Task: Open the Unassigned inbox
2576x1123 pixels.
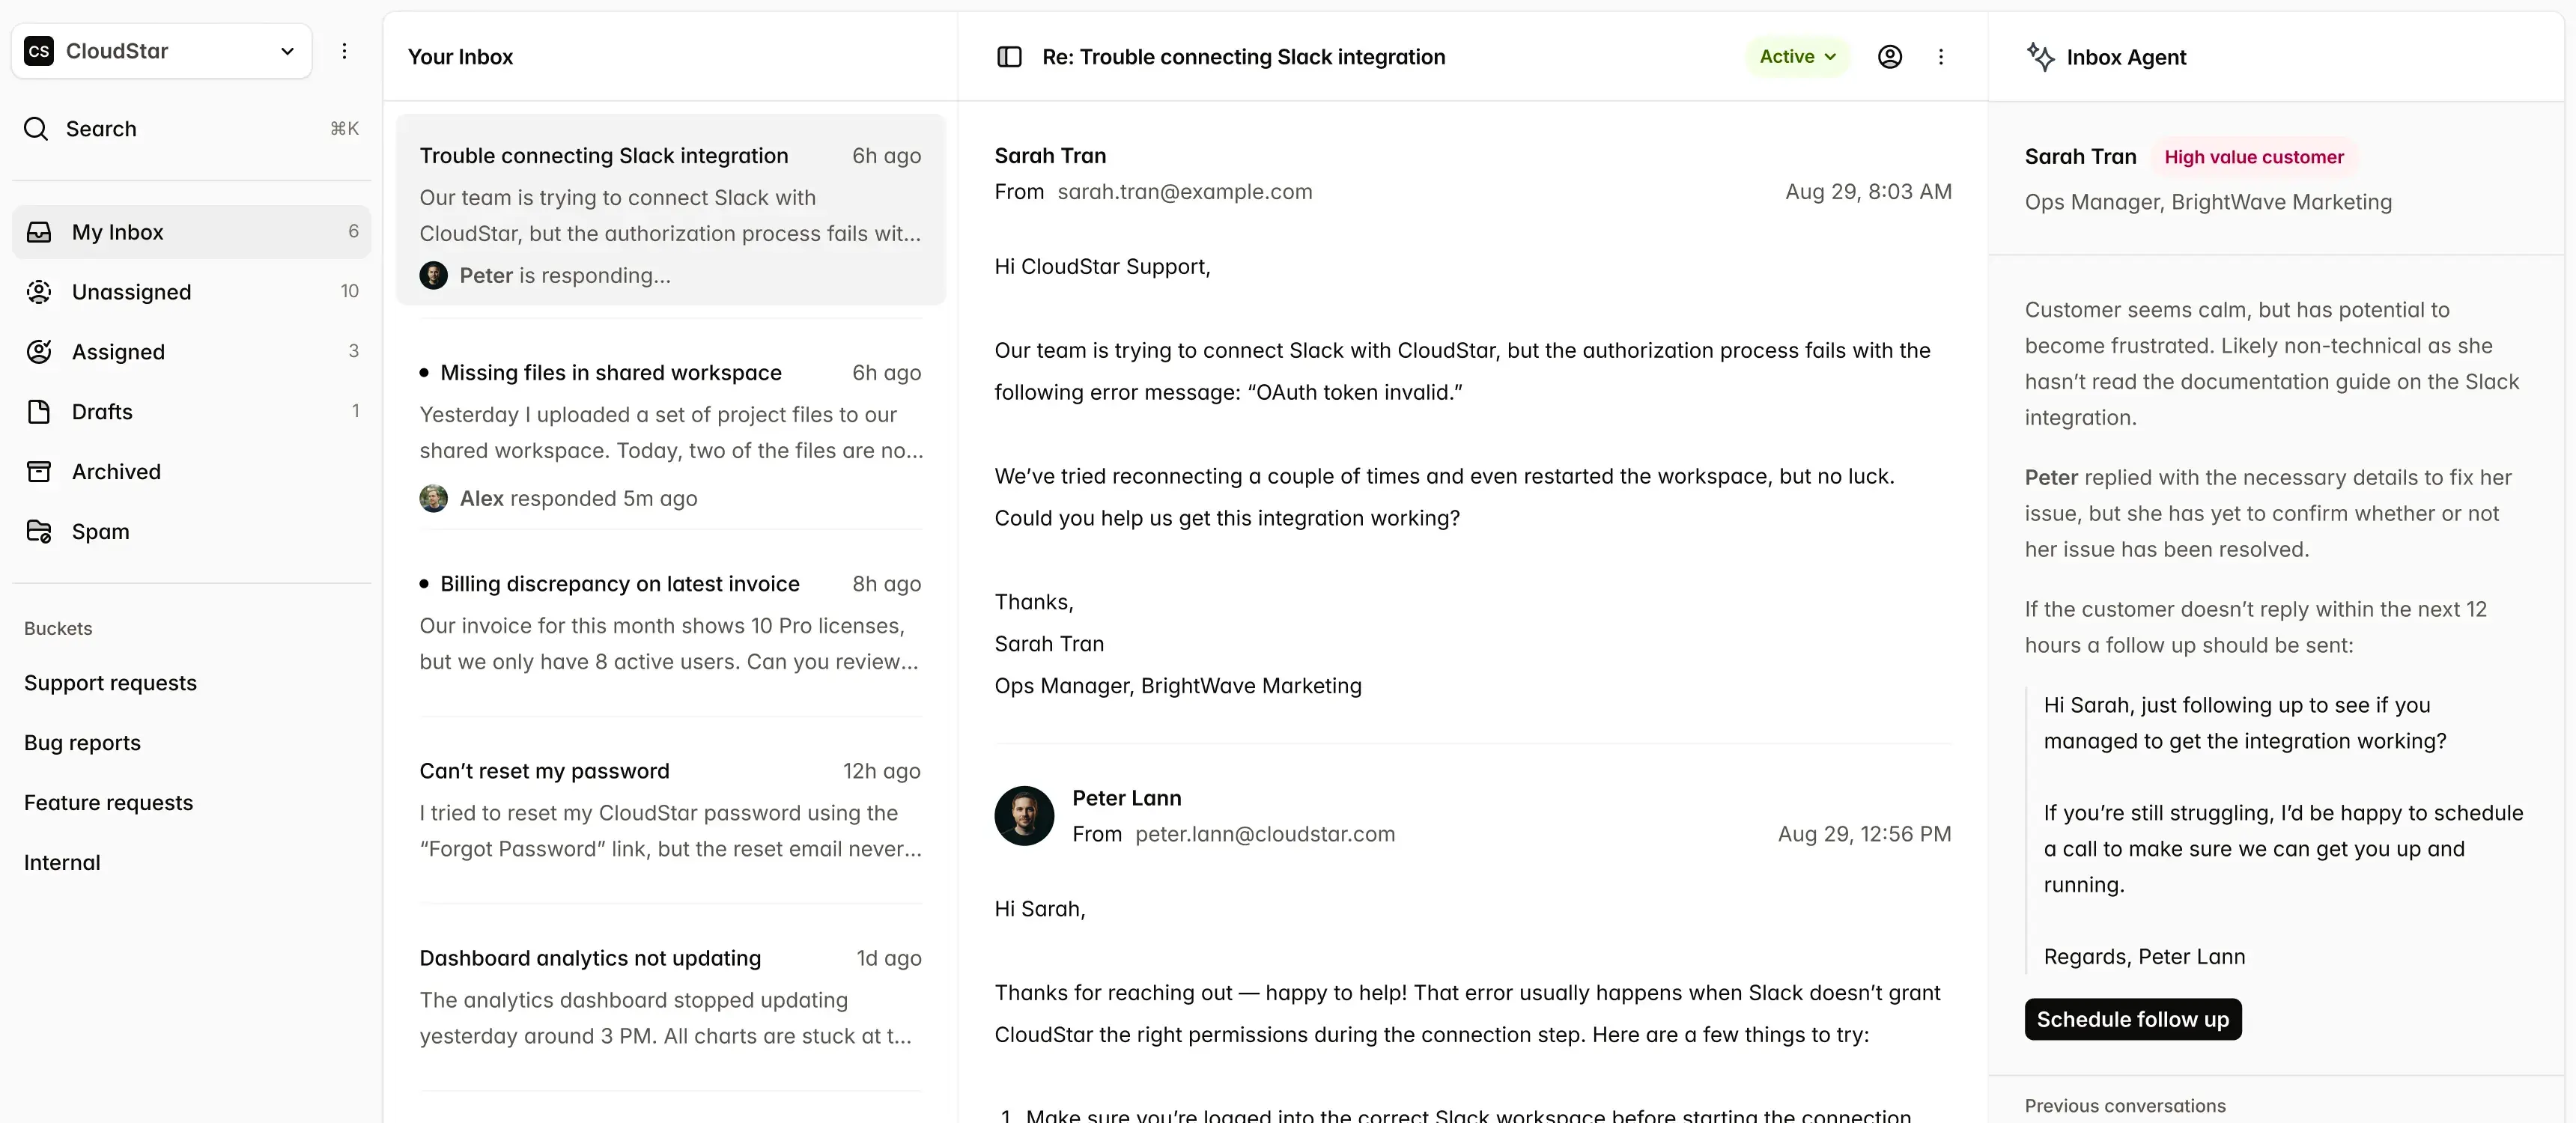Action: pos(131,292)
